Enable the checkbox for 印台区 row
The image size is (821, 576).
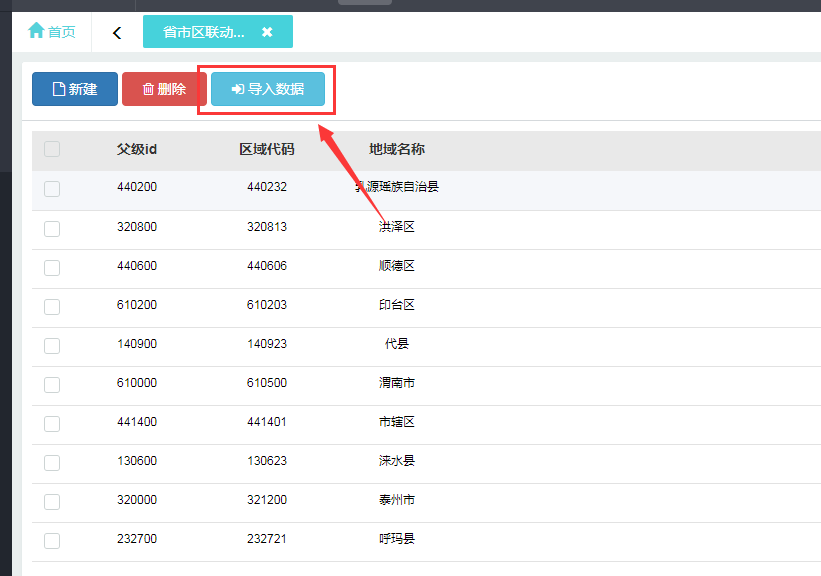pyautogui.click(x=52, y=307)
